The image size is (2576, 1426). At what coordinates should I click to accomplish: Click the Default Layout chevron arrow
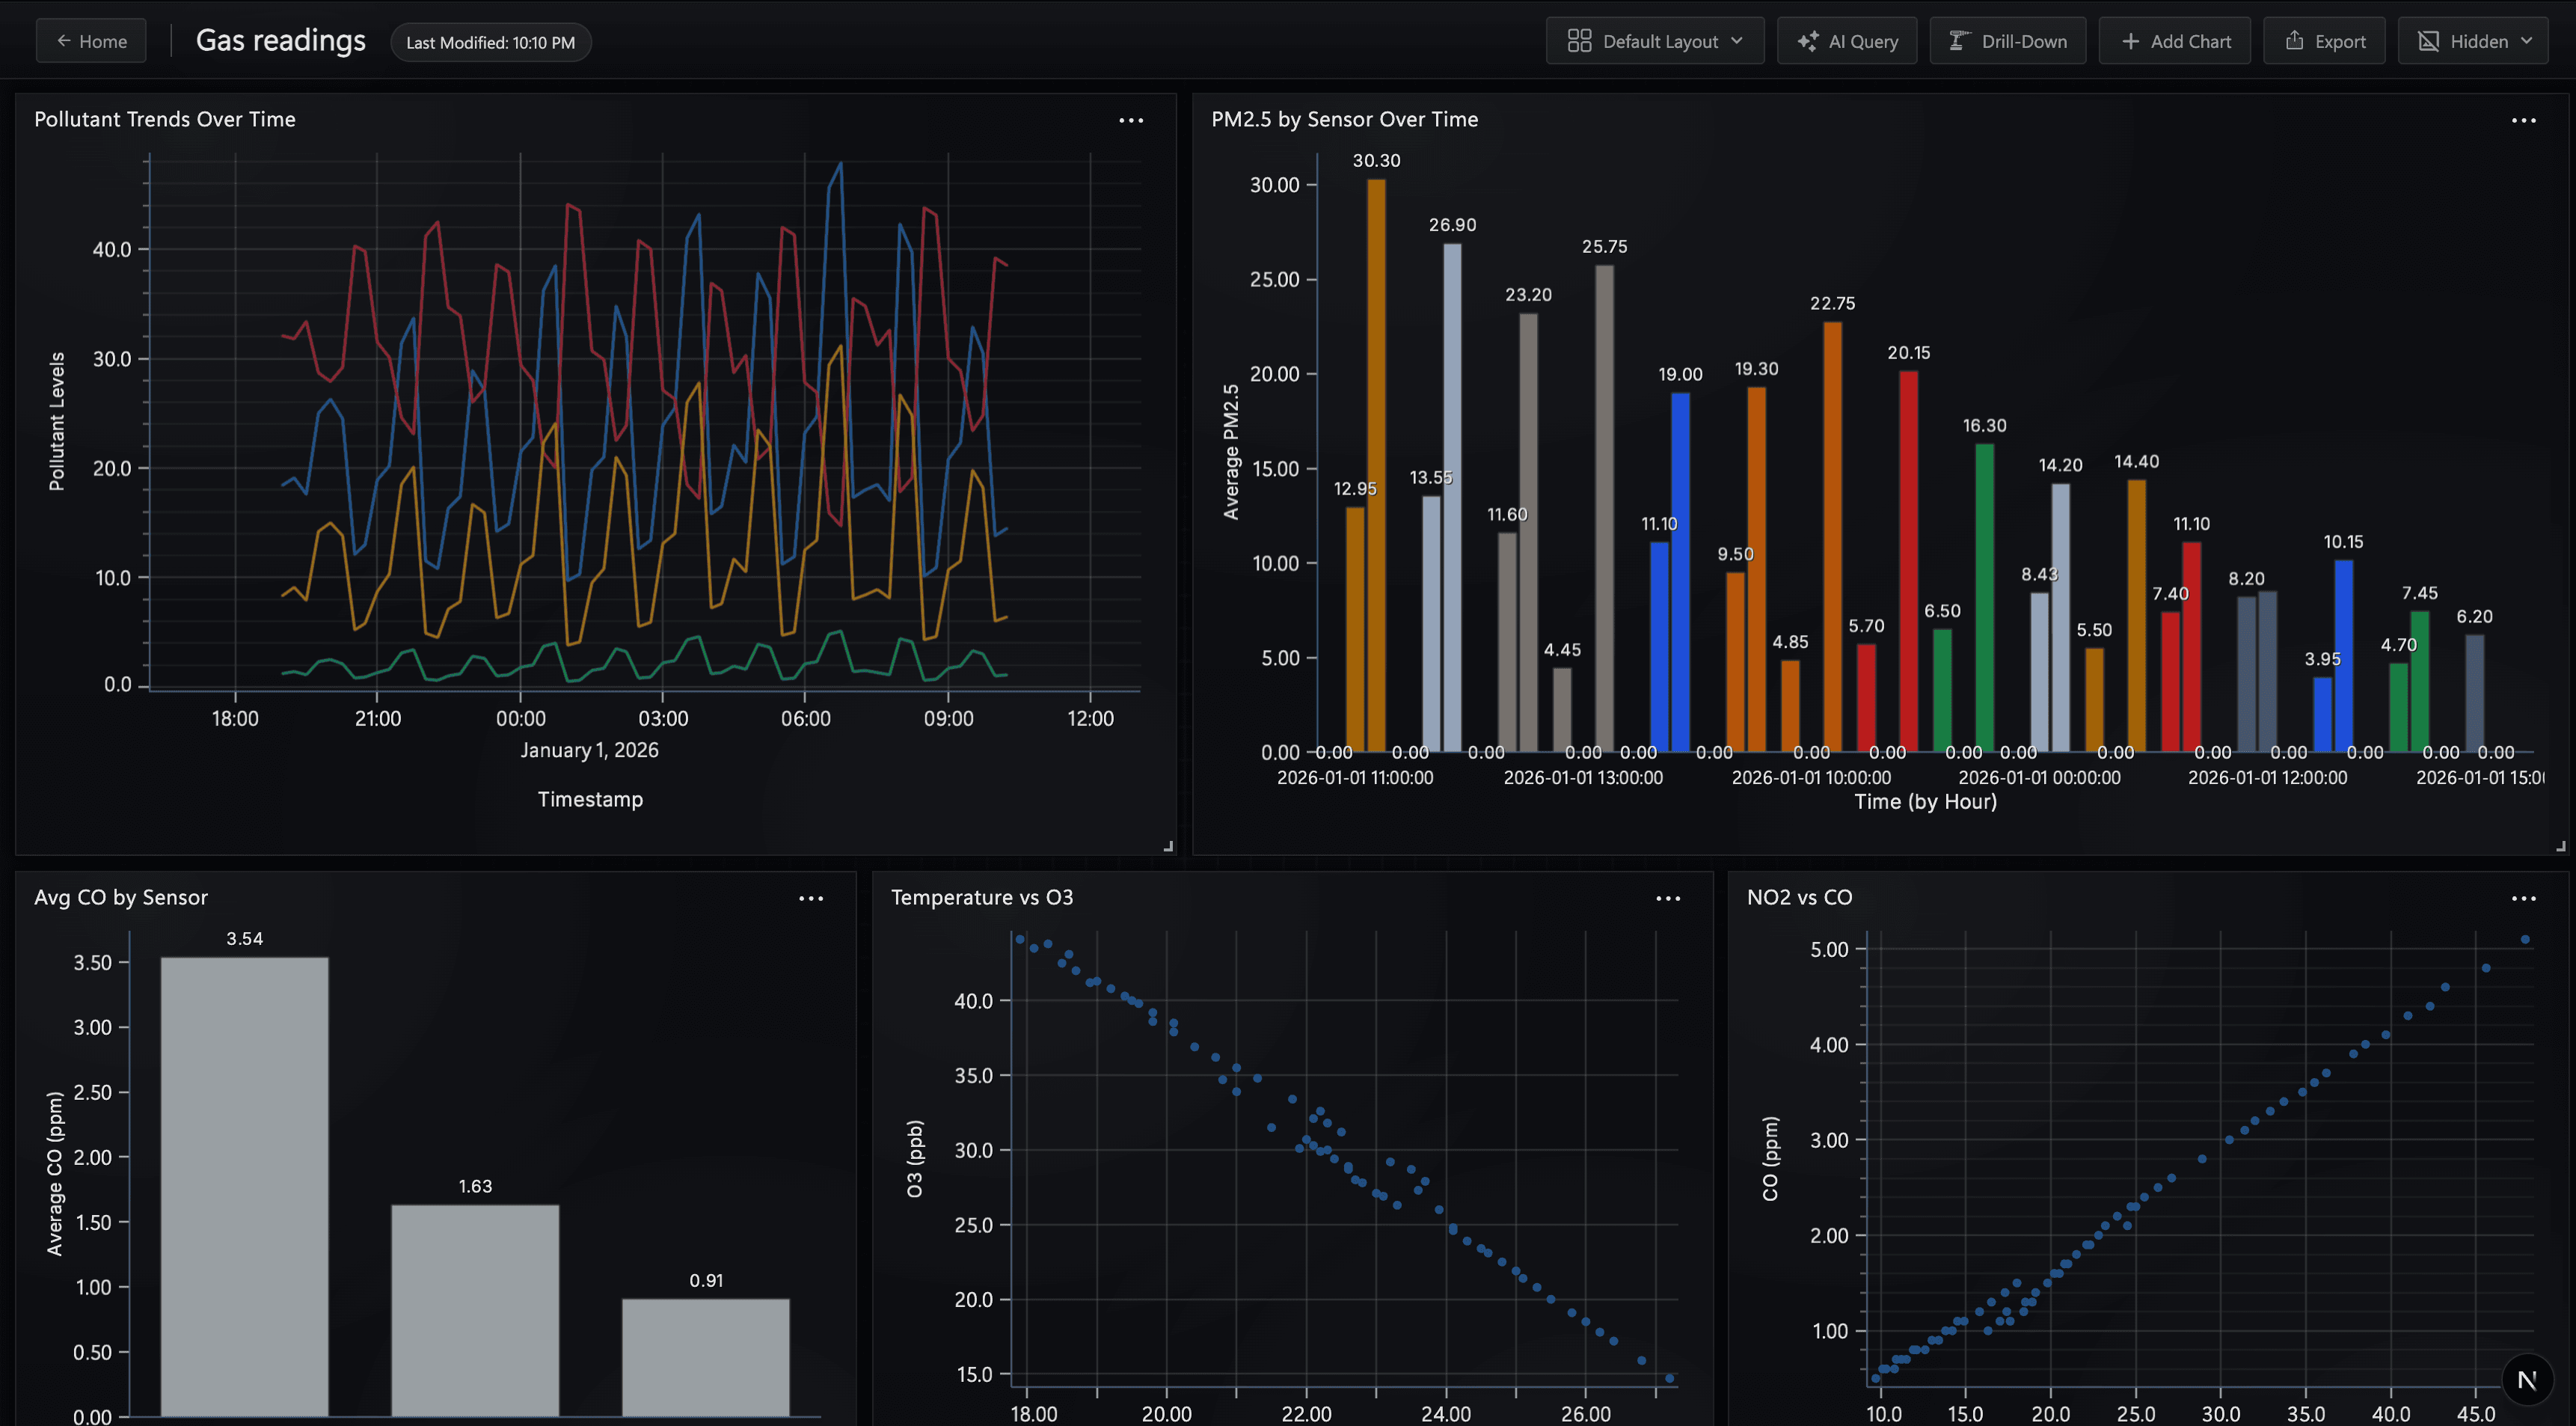pyautogui.click(x=1737, y=41)
